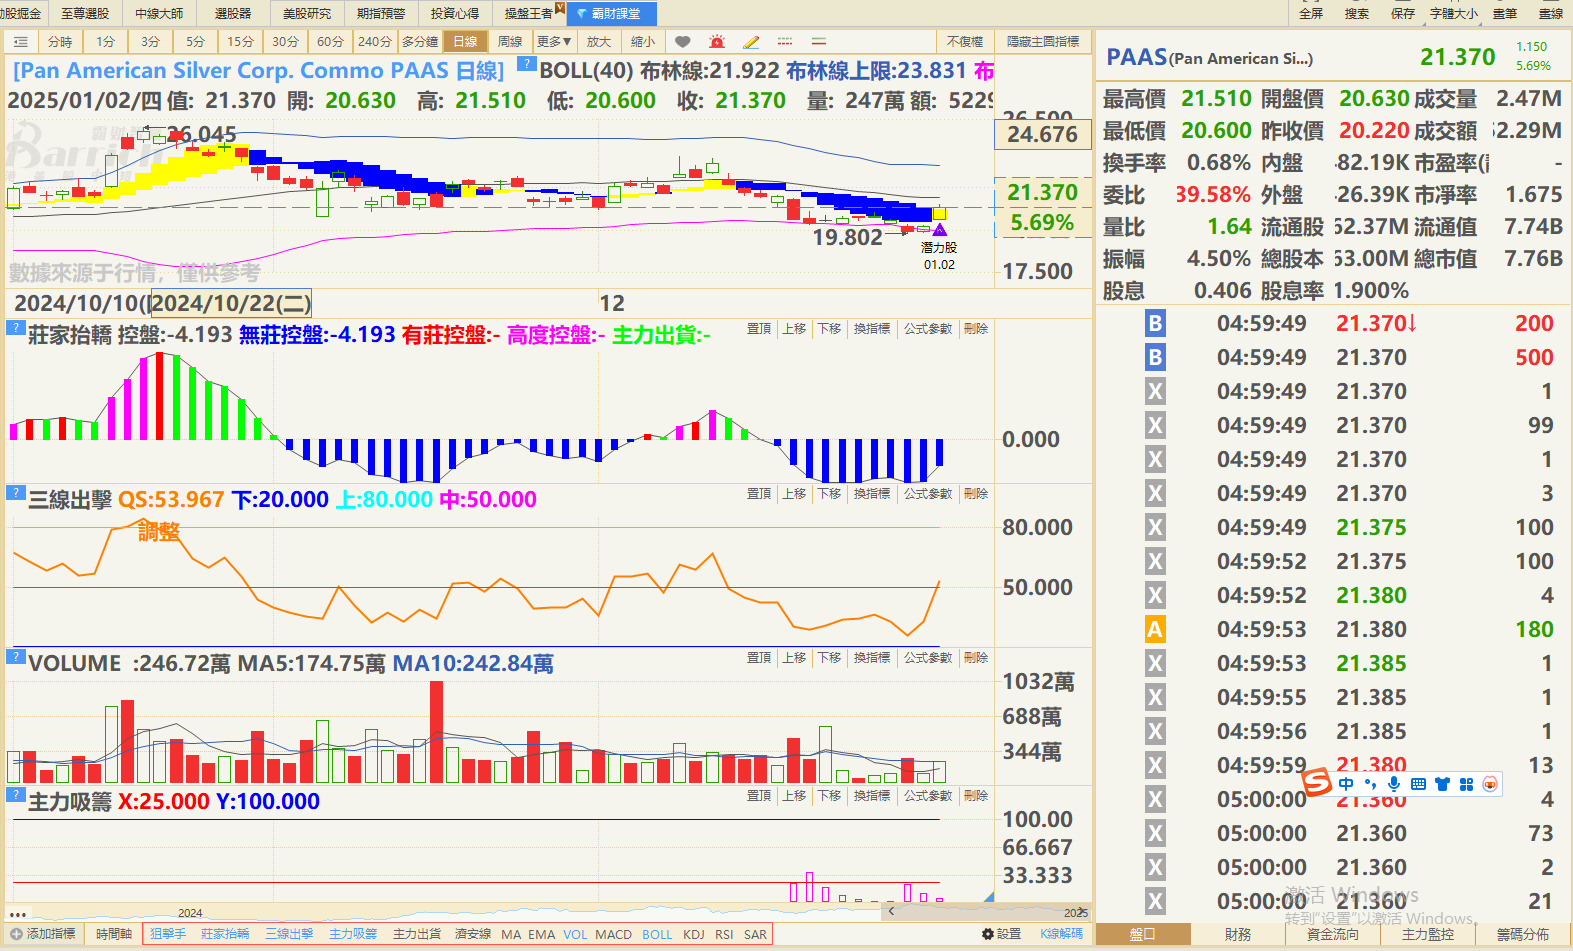Open the 霸財課堂 tab
Viewport: 1573px width, 951px height.
(612, 13)
